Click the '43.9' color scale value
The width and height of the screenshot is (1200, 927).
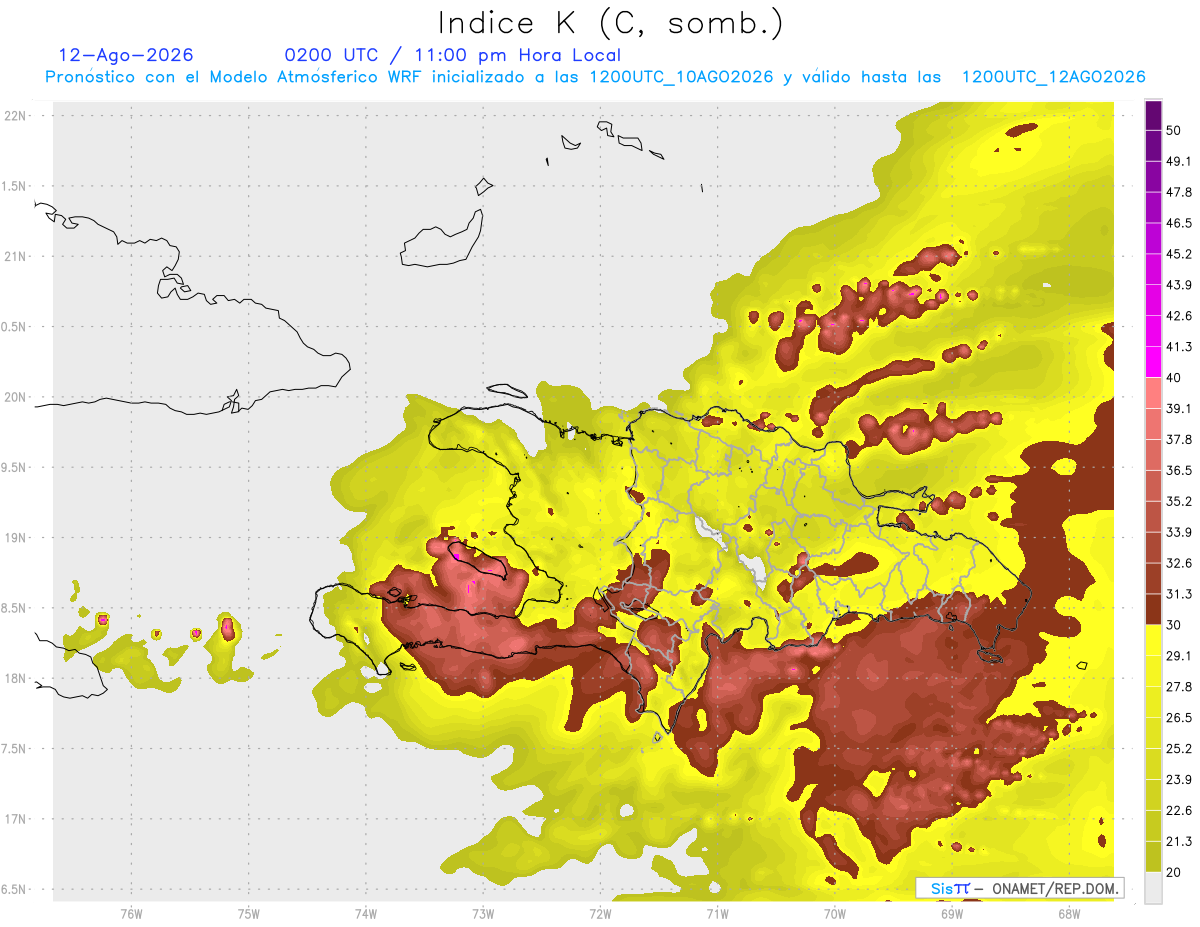tap(1179, 285)
